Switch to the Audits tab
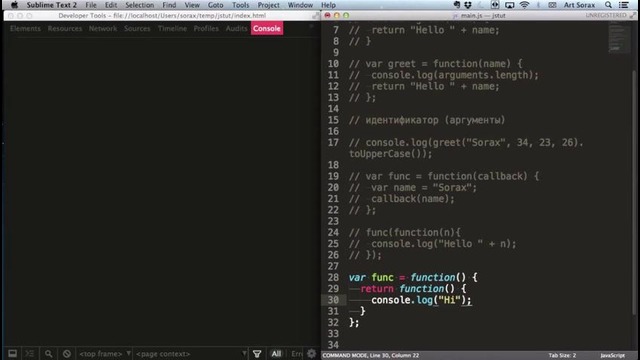Screen dimensions: 640x360 click(x=236, y=29)
